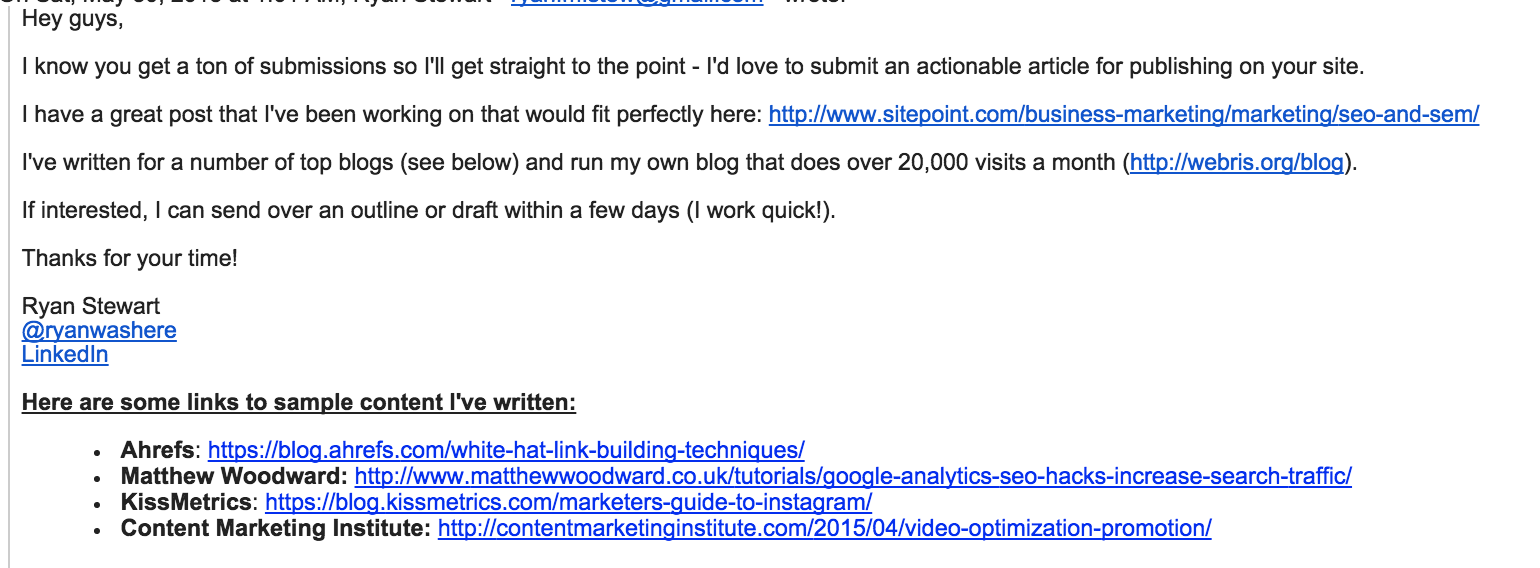Click the @ryanwashere Twitter handle link

99,331
